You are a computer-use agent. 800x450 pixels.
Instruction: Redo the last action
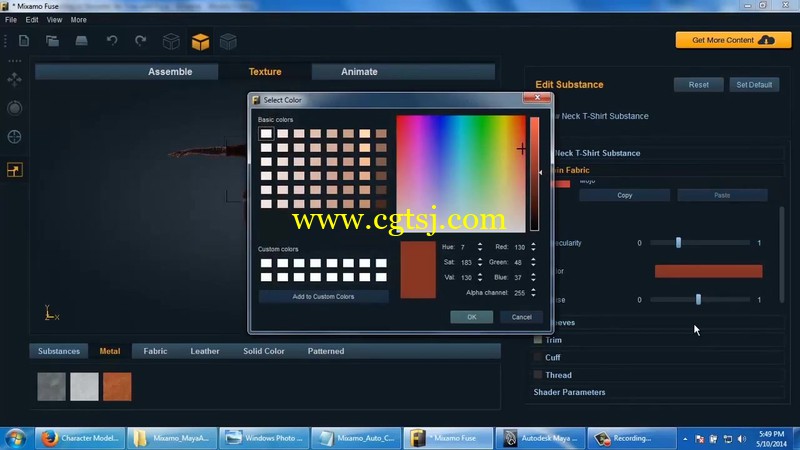[140, 41]
